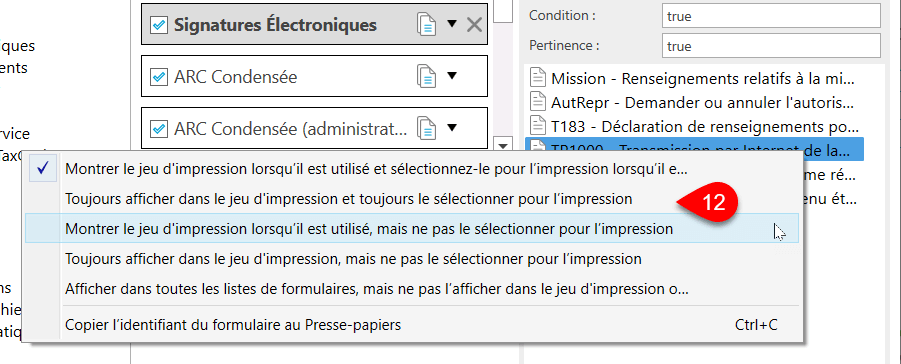
Task: Open the ARC Condensée dropdown arrow
Action: tap(452, 76)
